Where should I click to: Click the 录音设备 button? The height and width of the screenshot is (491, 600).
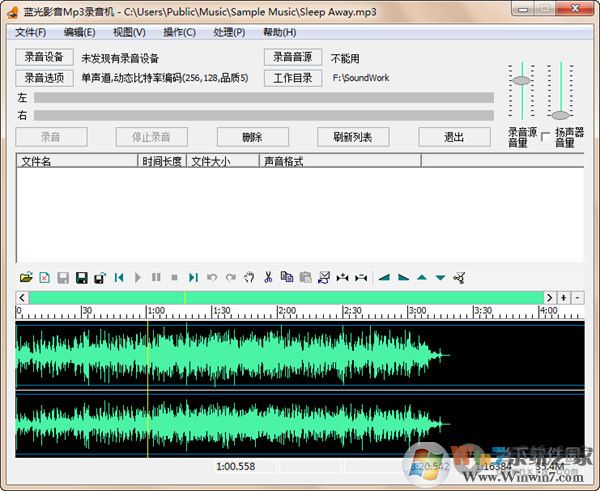44,57
